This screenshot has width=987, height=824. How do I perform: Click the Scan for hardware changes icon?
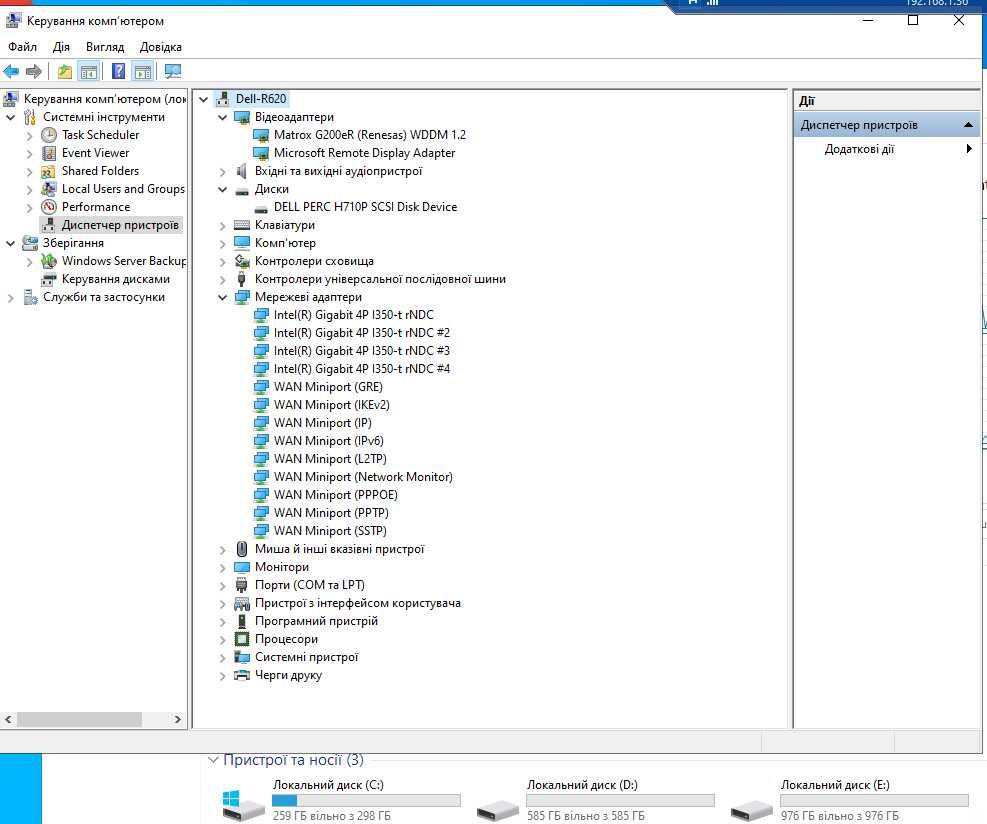172,72
